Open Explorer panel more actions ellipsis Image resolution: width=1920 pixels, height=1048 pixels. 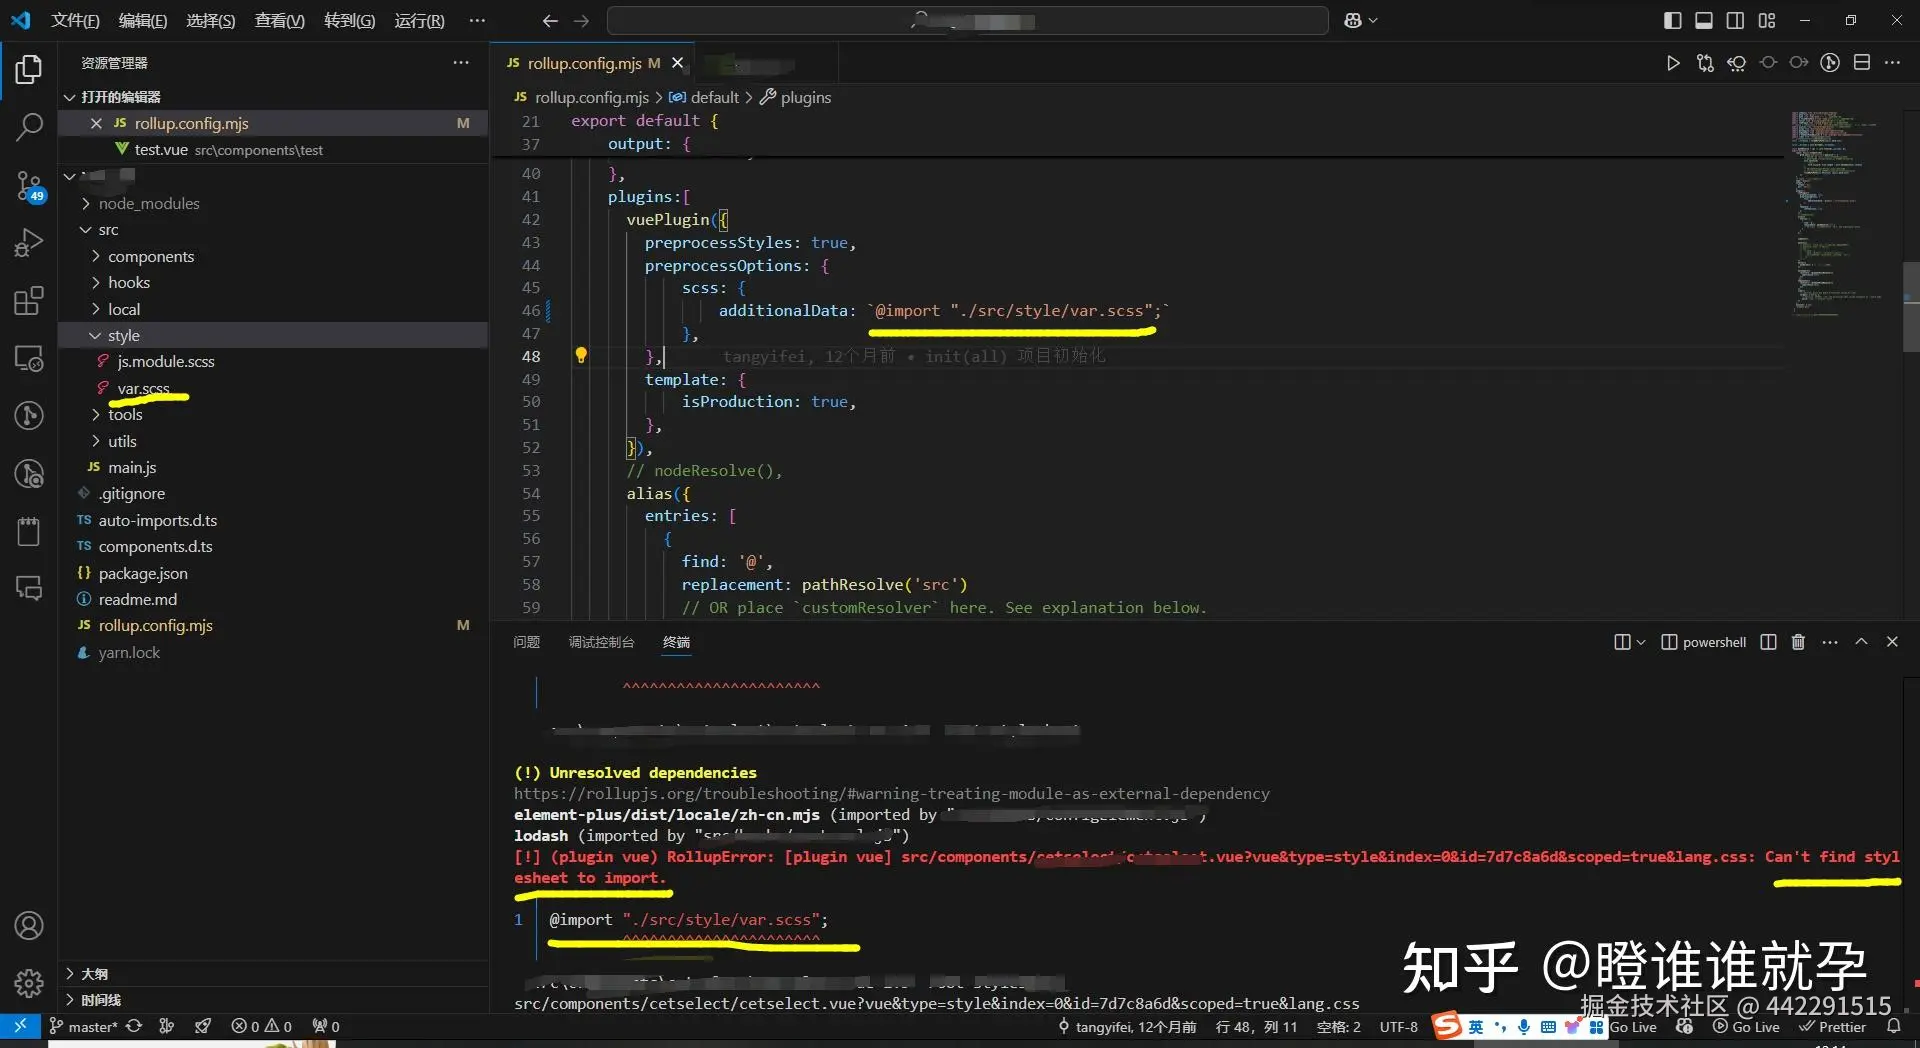point(461,63)
